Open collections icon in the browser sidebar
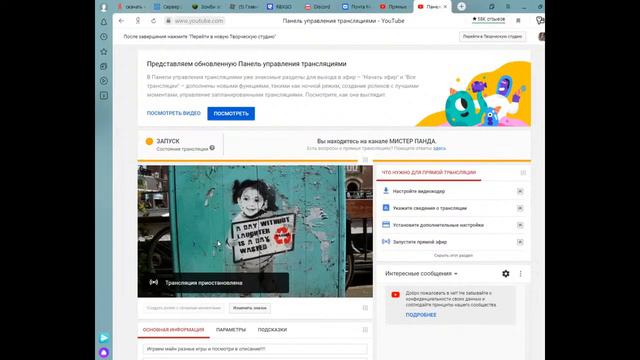The height and width of the screenshot is (360, 640). 104,66
